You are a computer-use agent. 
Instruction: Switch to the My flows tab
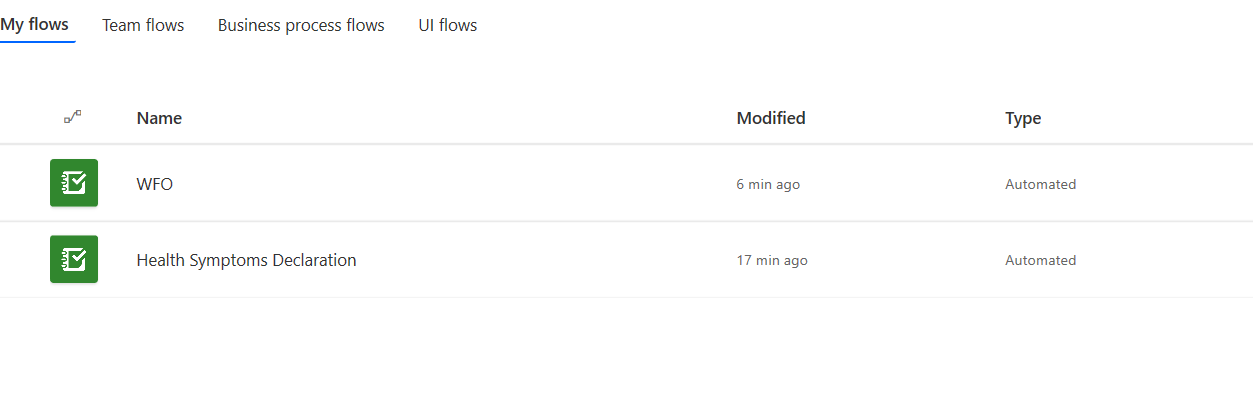pos(34,25)
